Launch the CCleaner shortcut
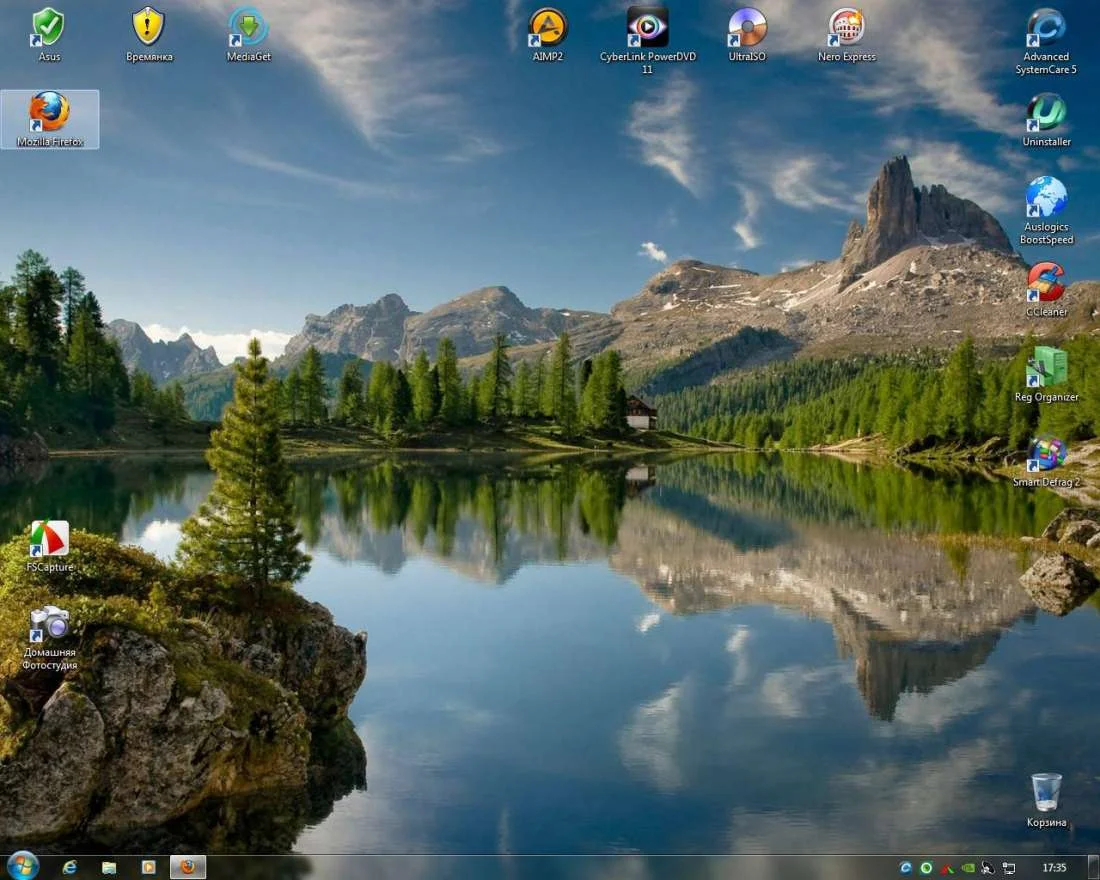The width and height of the screenshot is (1100, 880). (1046, 289)
